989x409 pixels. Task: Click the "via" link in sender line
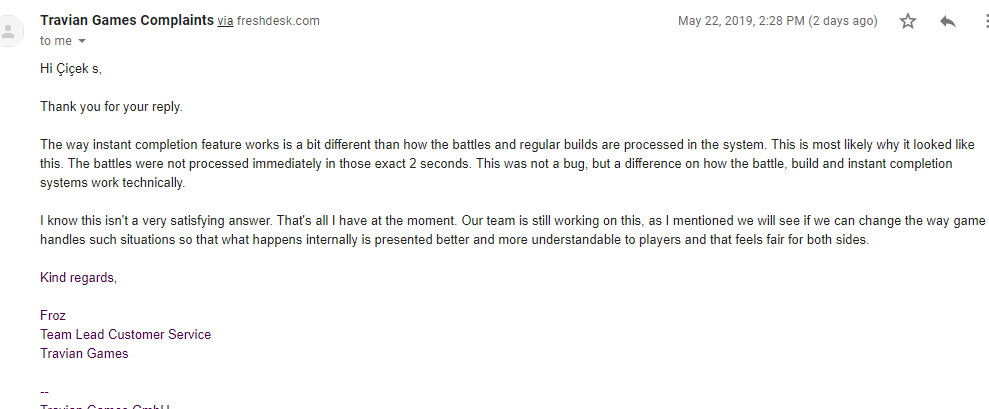tap(225, 20)
